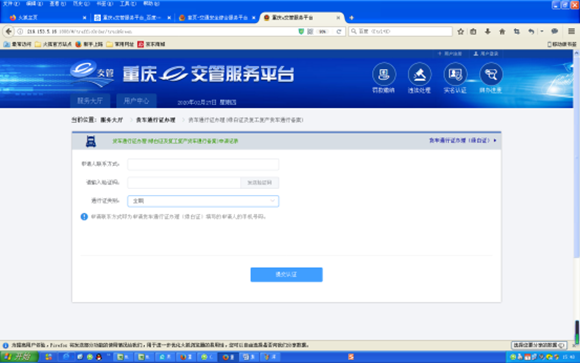The image size is (580, 363).
Task: Close the 火狐主页 tab
Action: coord(84,17)
